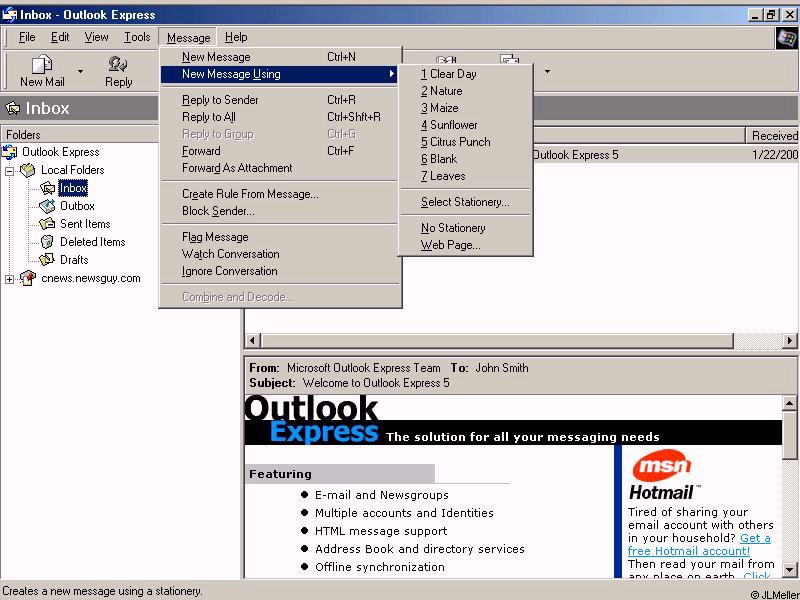
Task: Open the New Mail stationery dropdown arrow
Action: (80, 72)
